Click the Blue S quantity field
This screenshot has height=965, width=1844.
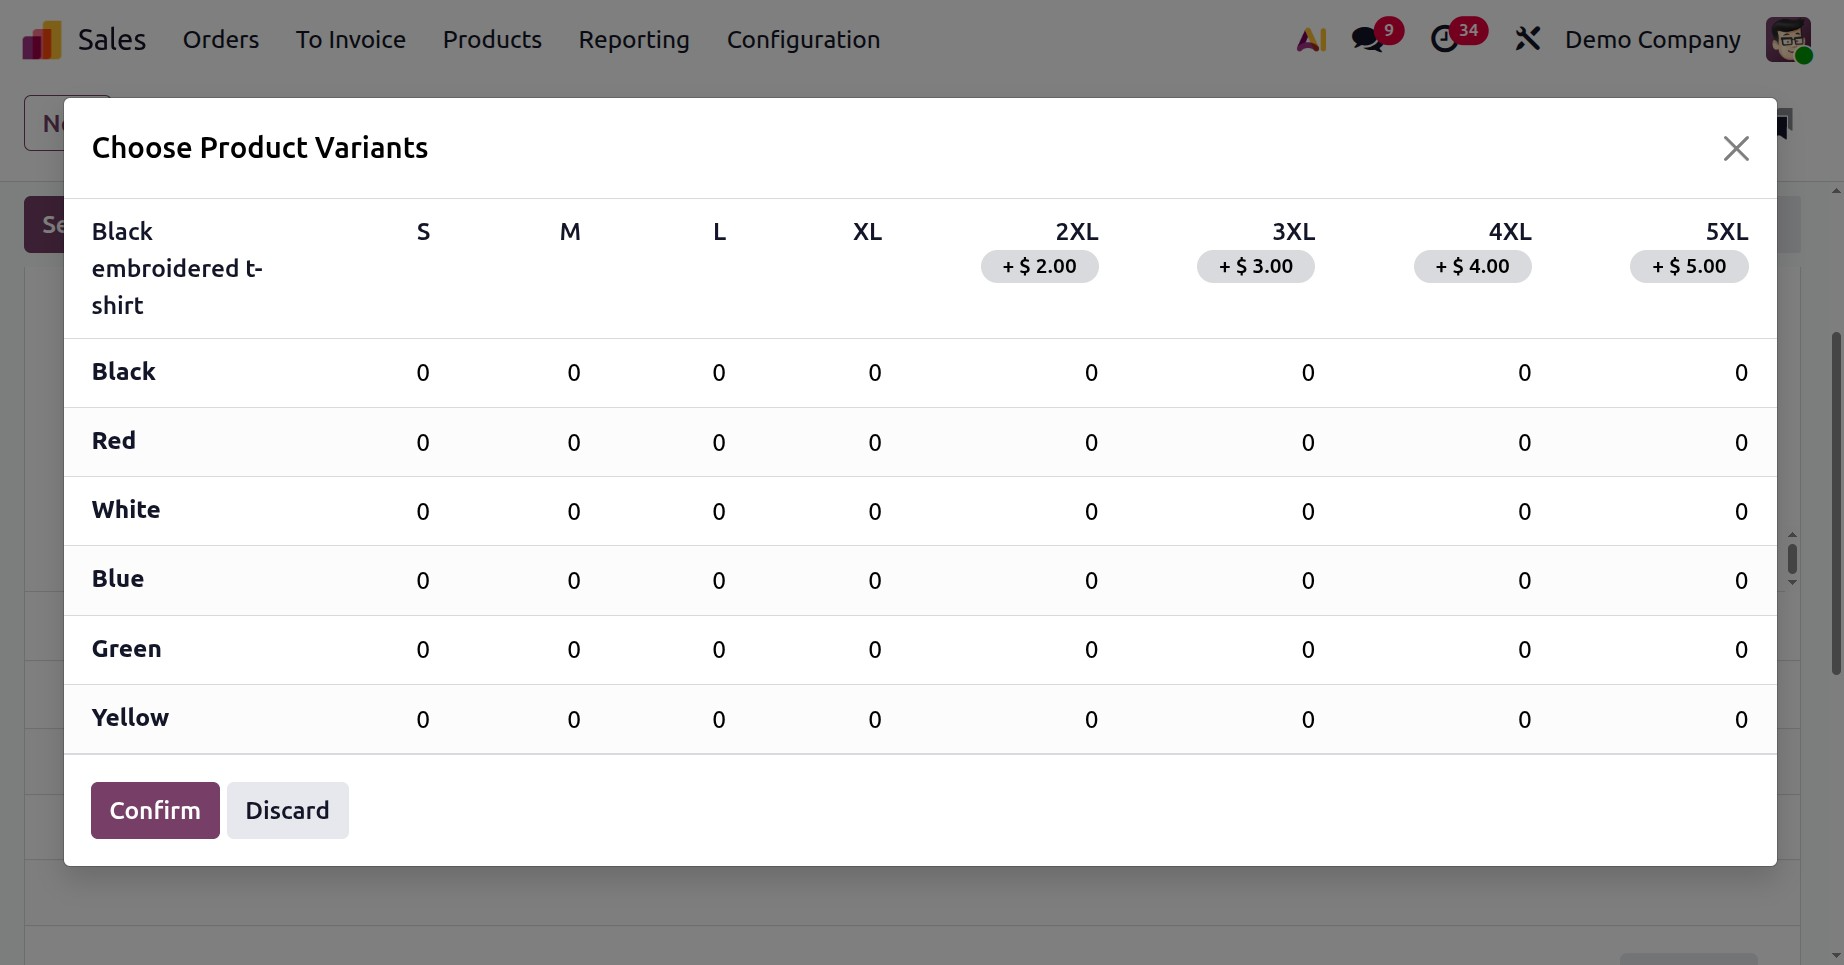coord(423,581)
